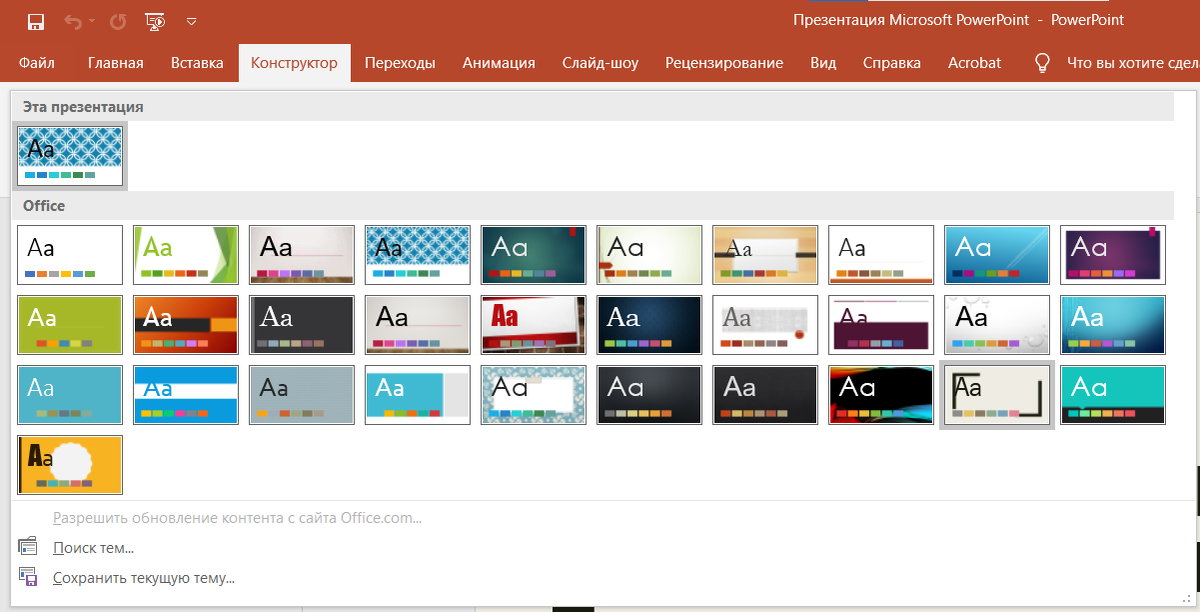This screenshot has height=612, width=1200.
Task: Apply the cyan block theme with gray sidebar
Action: [418, 395]
